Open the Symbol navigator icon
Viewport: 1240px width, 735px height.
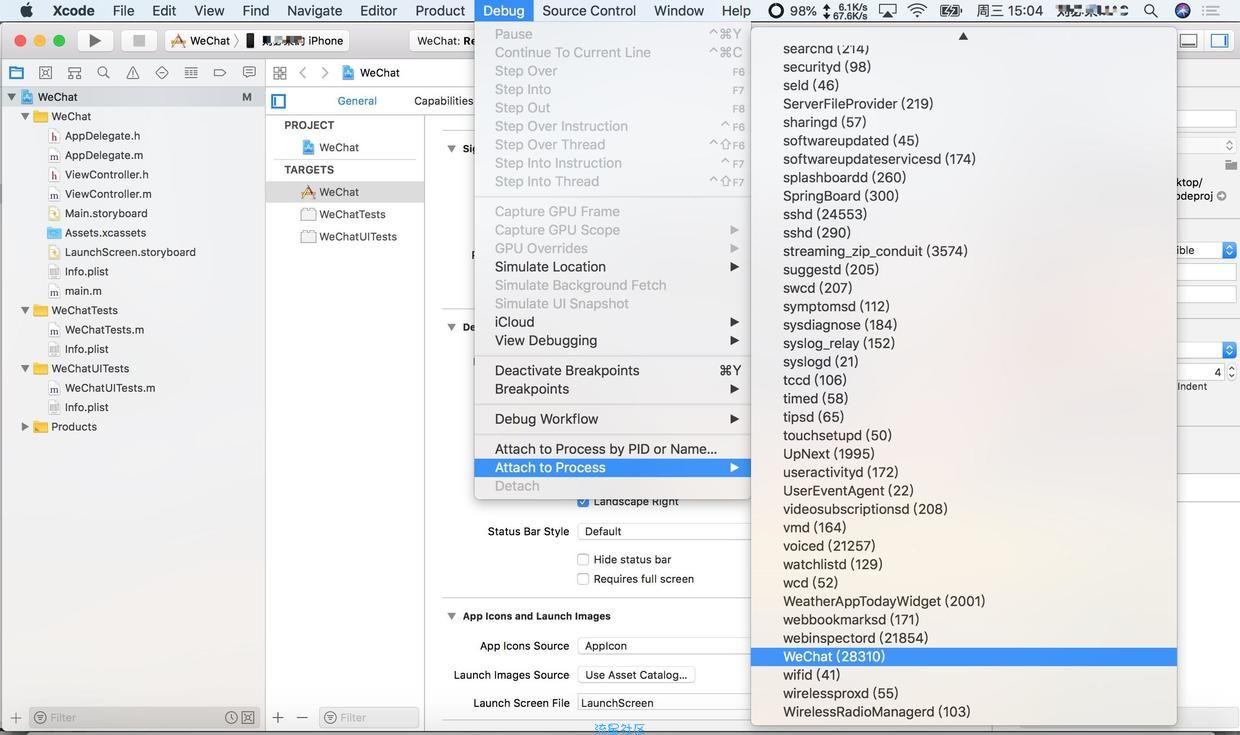click(74, 73)
